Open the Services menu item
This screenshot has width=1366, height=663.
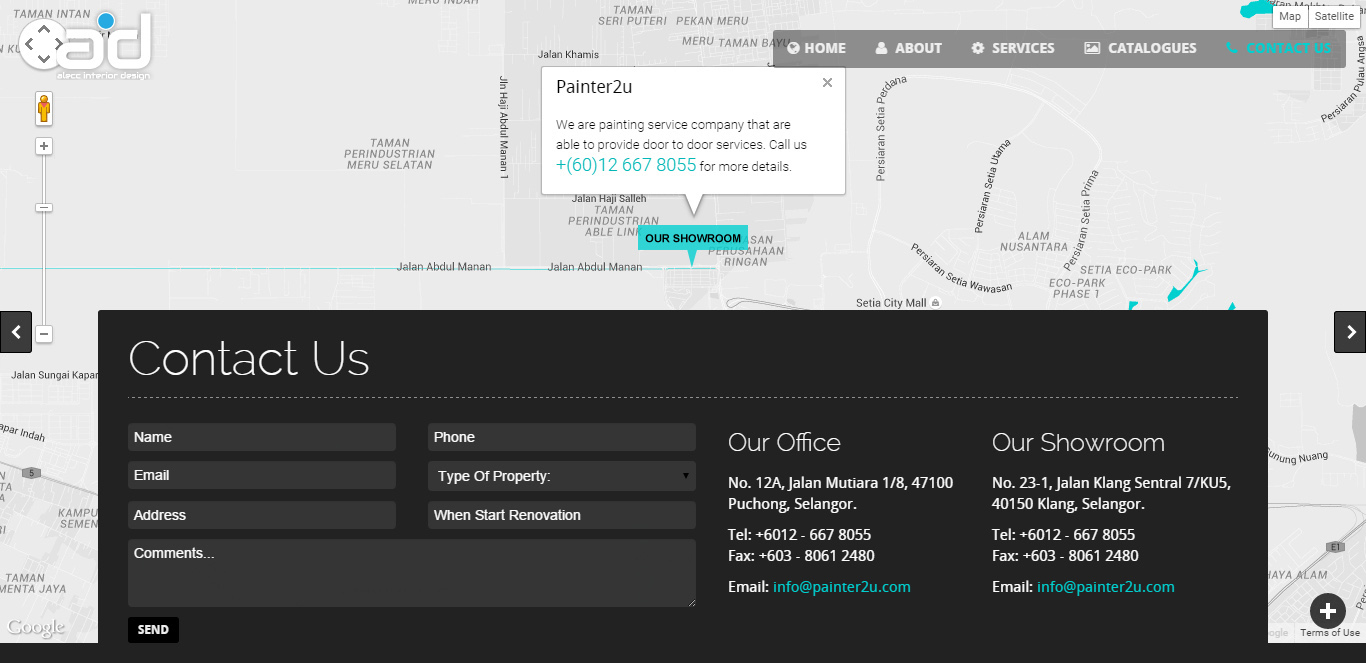pyautogui.click(x=1012, y=48)
